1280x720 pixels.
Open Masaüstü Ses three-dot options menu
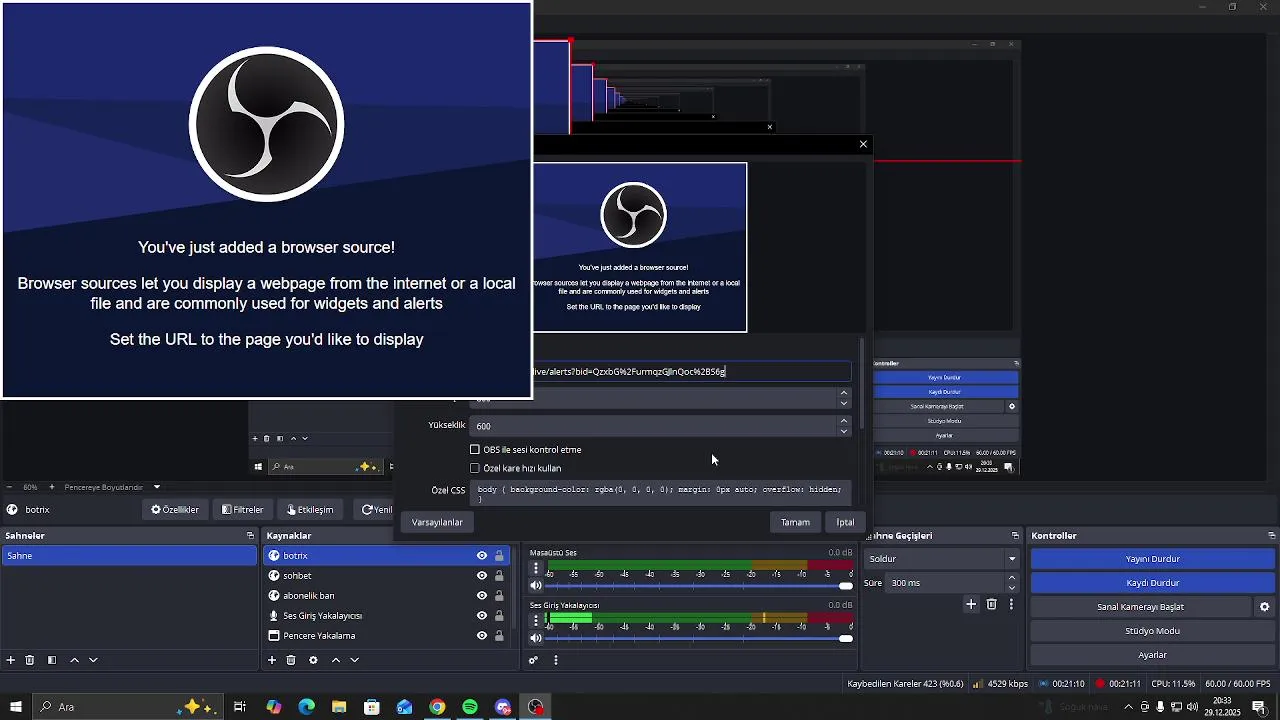[536, 568]
